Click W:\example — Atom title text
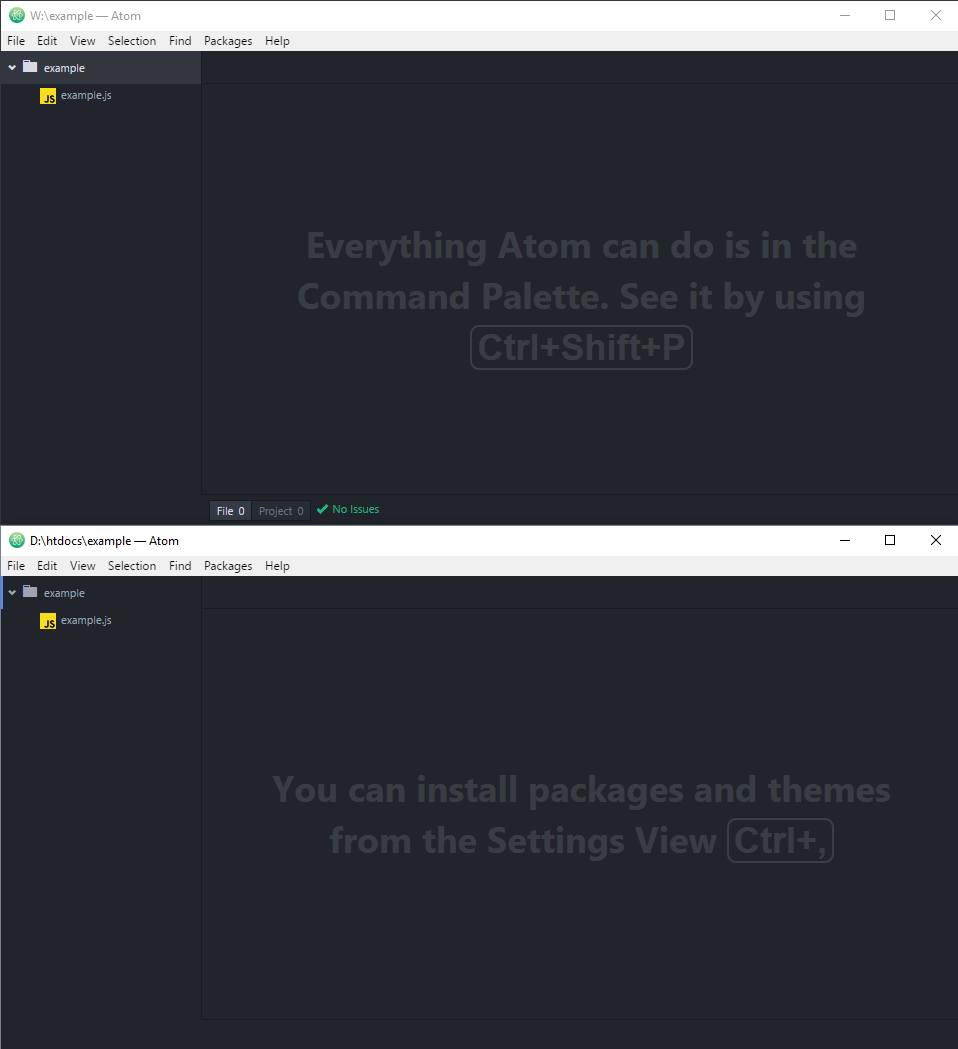Image resolution: width=958 pixels, height=1049 pixels. click(x=85, y=16)
